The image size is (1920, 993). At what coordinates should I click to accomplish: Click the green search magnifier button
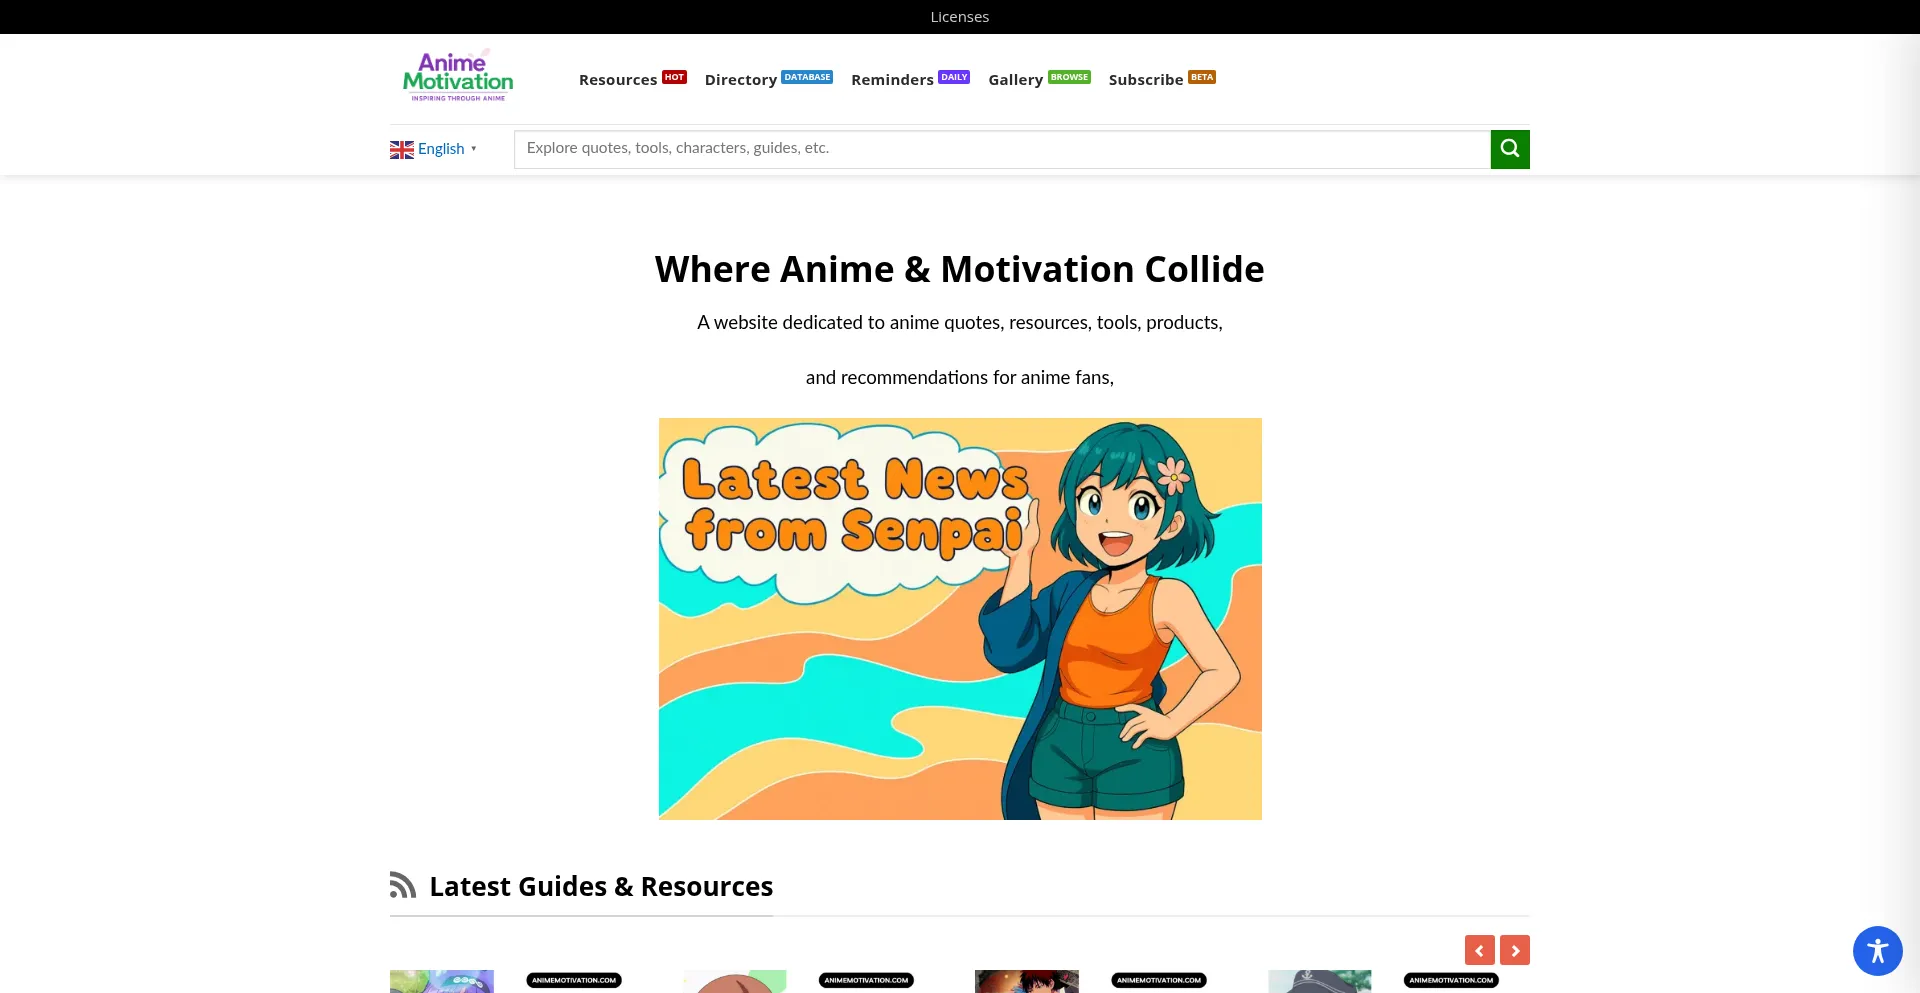click(x=1509, y=149)
